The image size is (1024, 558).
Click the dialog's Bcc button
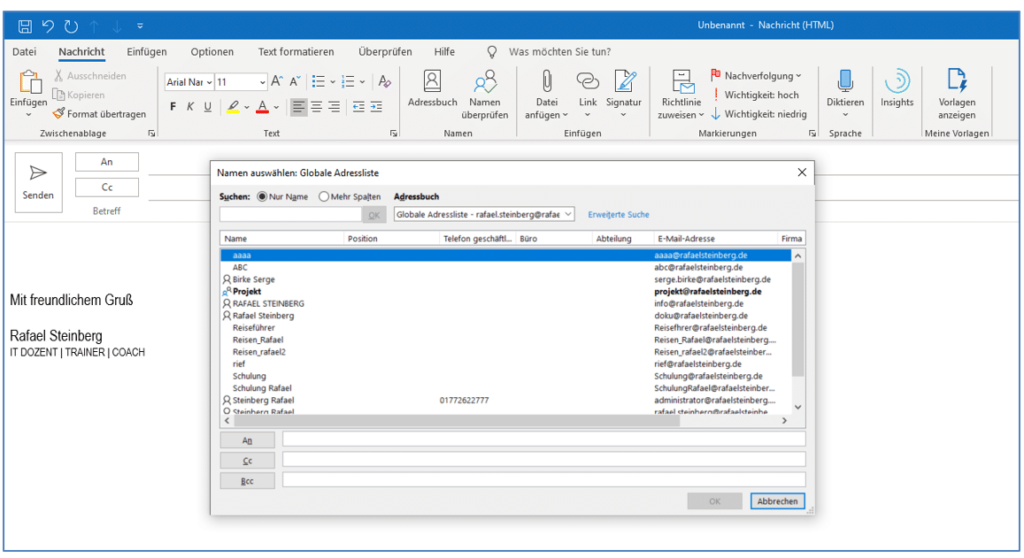point(247,481)
